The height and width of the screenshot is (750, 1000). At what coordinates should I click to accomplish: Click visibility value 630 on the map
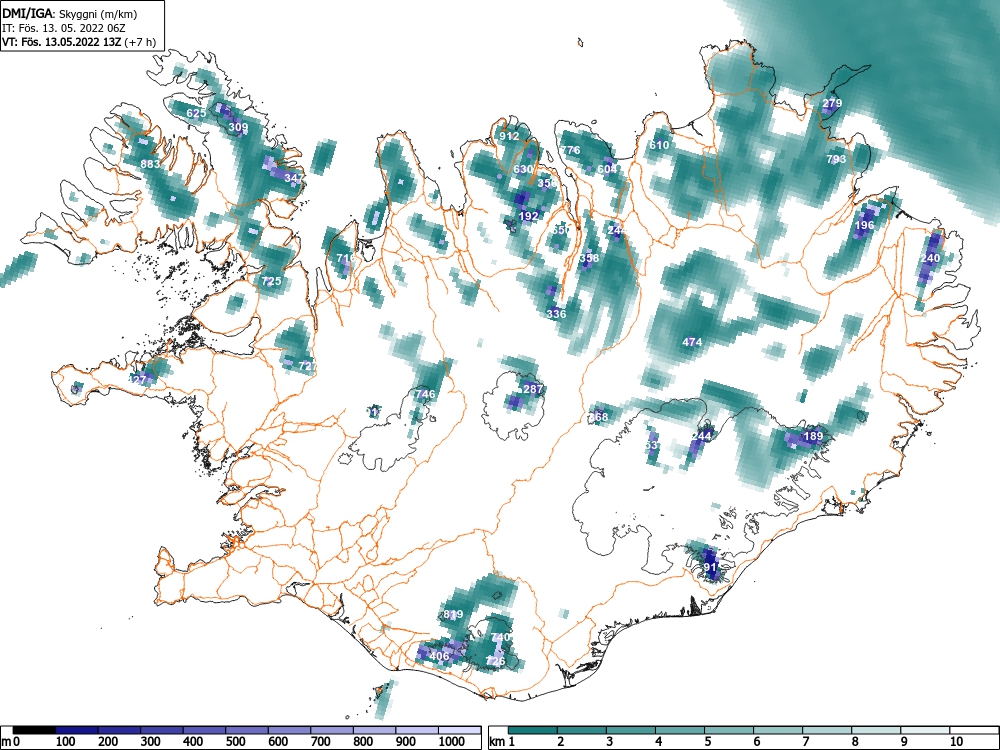523,169
